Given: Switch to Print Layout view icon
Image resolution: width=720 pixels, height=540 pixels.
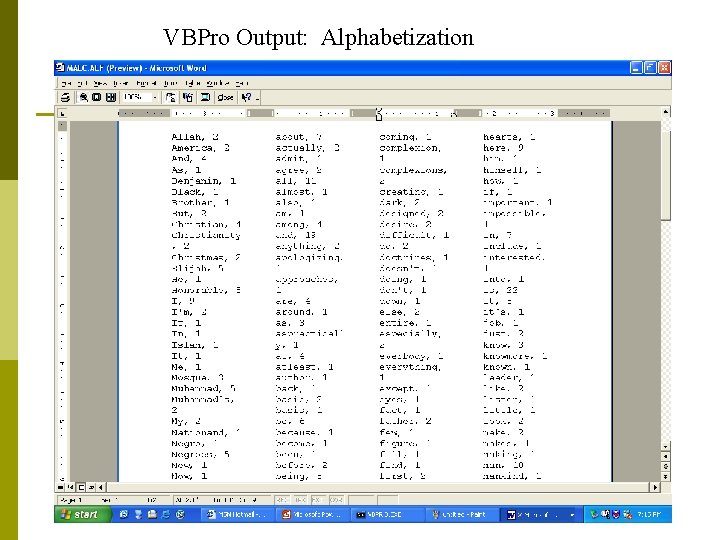Looking at the screenshot, I should tap(81, 487).
